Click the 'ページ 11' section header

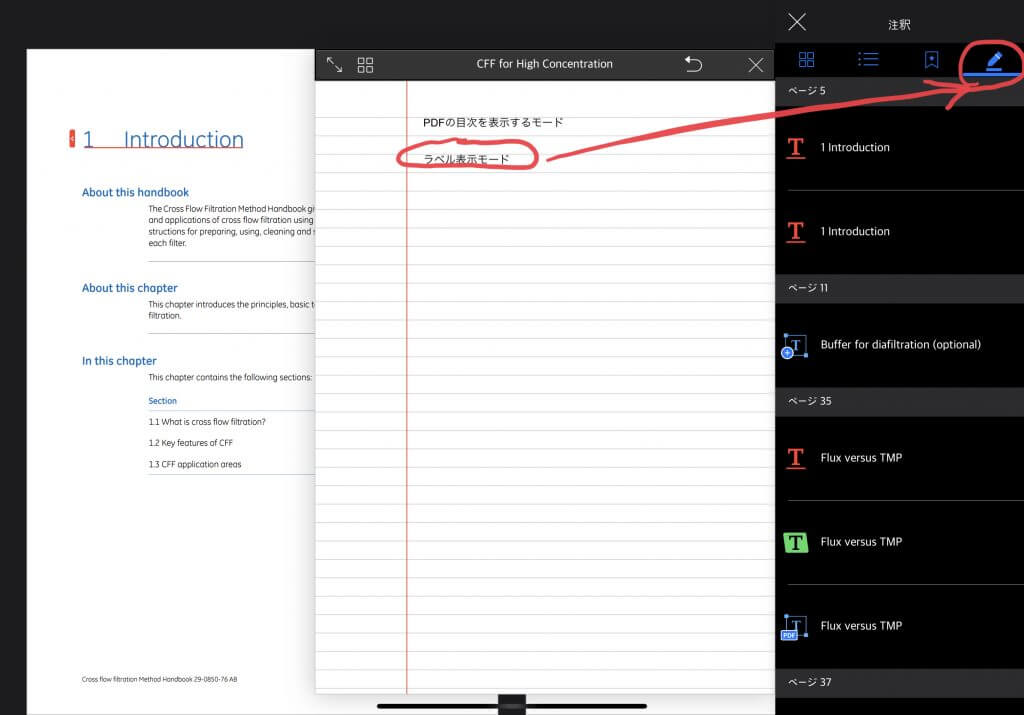(899, 288)
